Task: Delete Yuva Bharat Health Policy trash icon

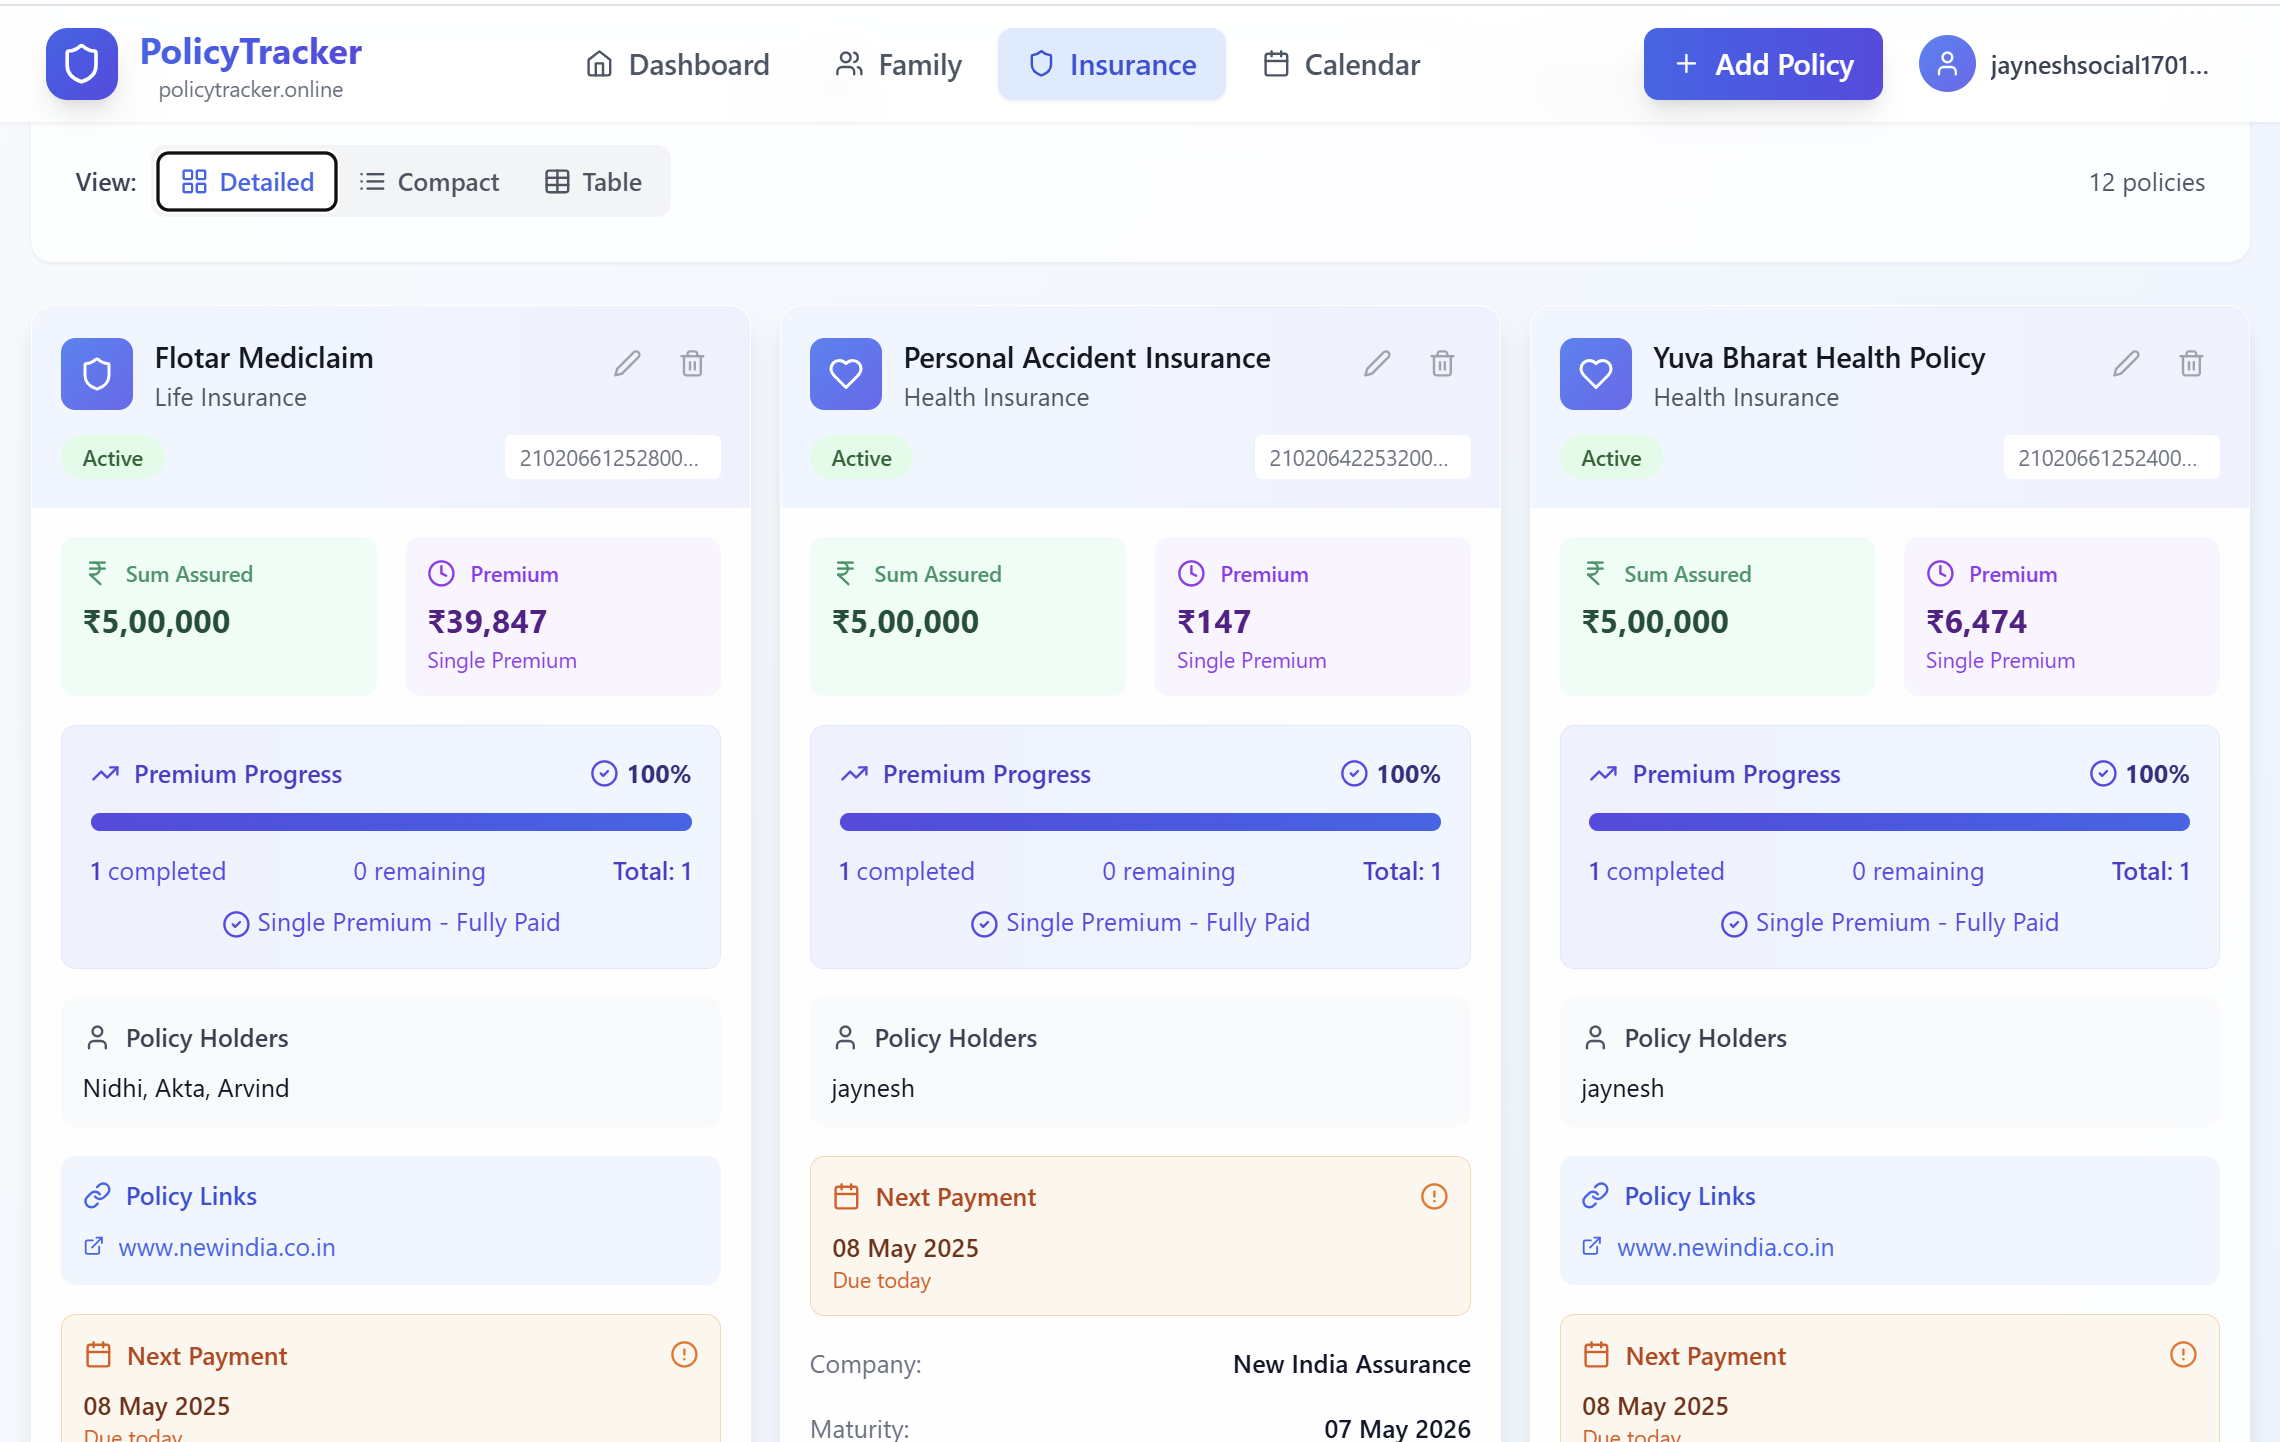Action: tap(2191, 363)
